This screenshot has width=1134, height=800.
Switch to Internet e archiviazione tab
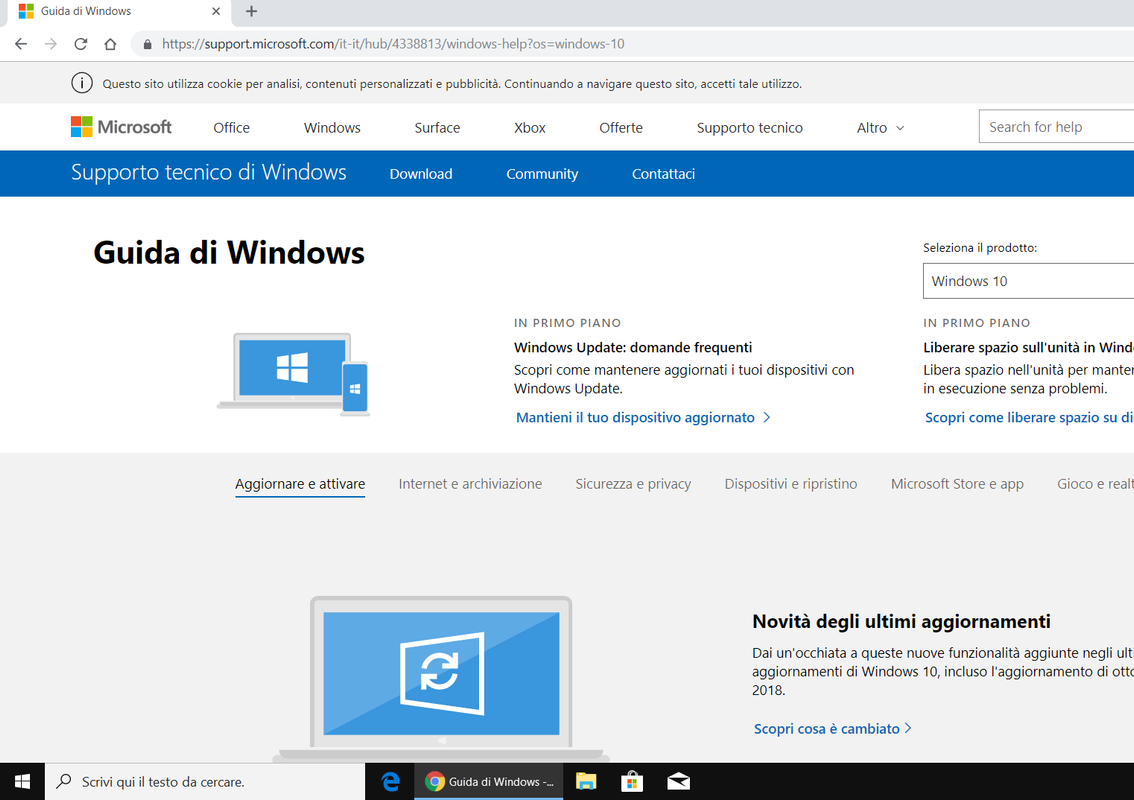(x=470, y=484)
